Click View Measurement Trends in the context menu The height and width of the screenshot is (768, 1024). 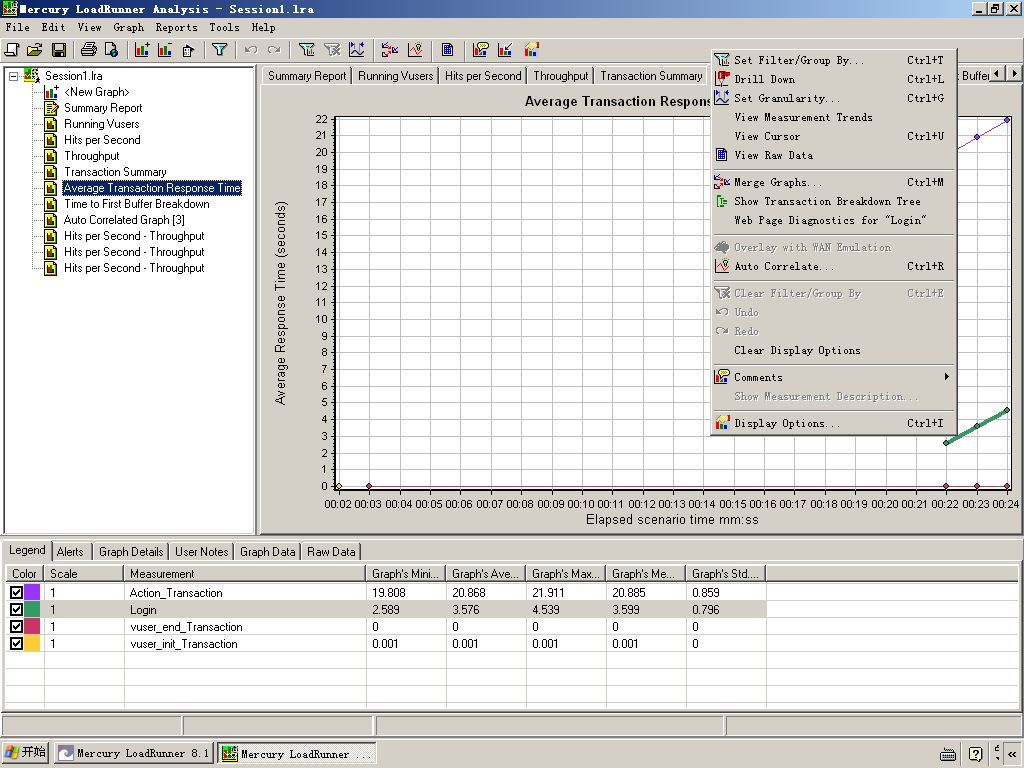[x=831, y=118]
